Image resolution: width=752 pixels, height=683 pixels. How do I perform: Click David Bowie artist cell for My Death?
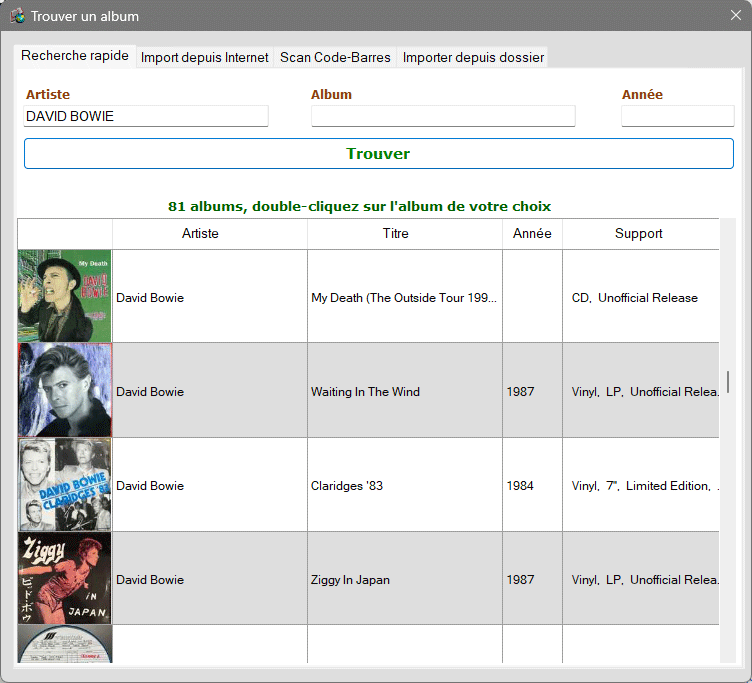coord(210,298)
